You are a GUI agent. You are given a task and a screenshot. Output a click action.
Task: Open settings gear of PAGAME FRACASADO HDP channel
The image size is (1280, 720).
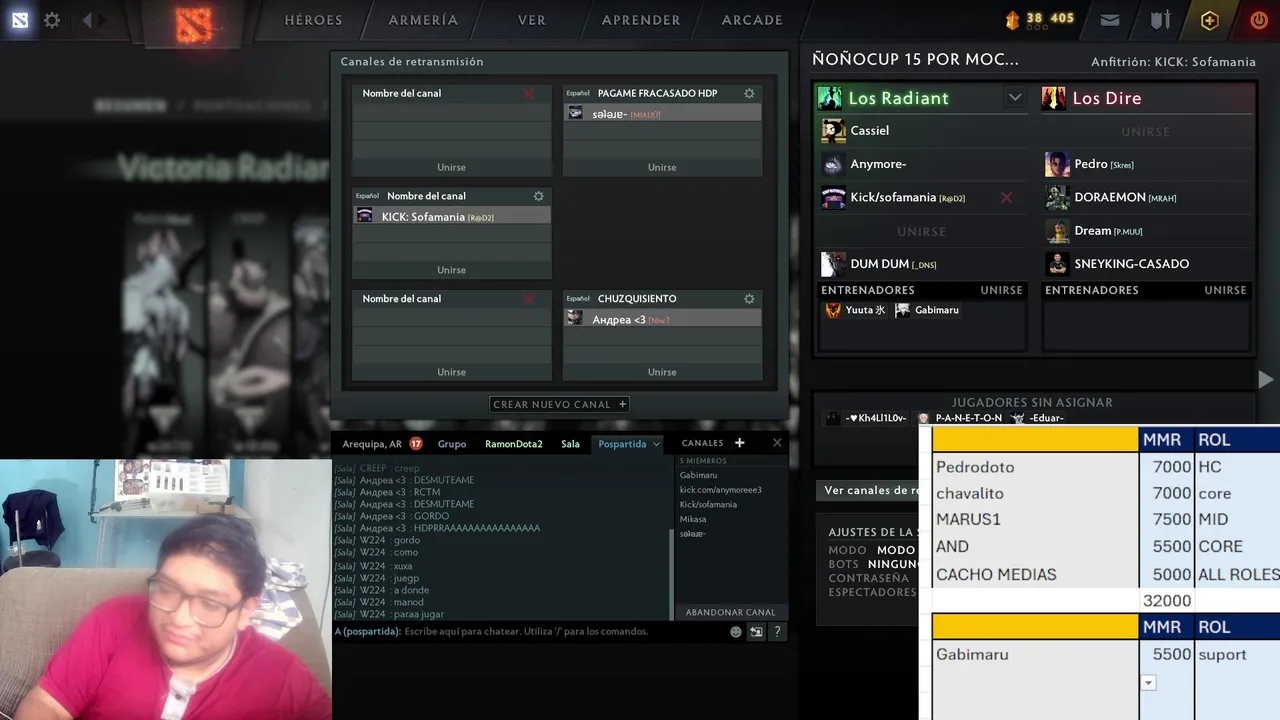click(x=749, y=93)
